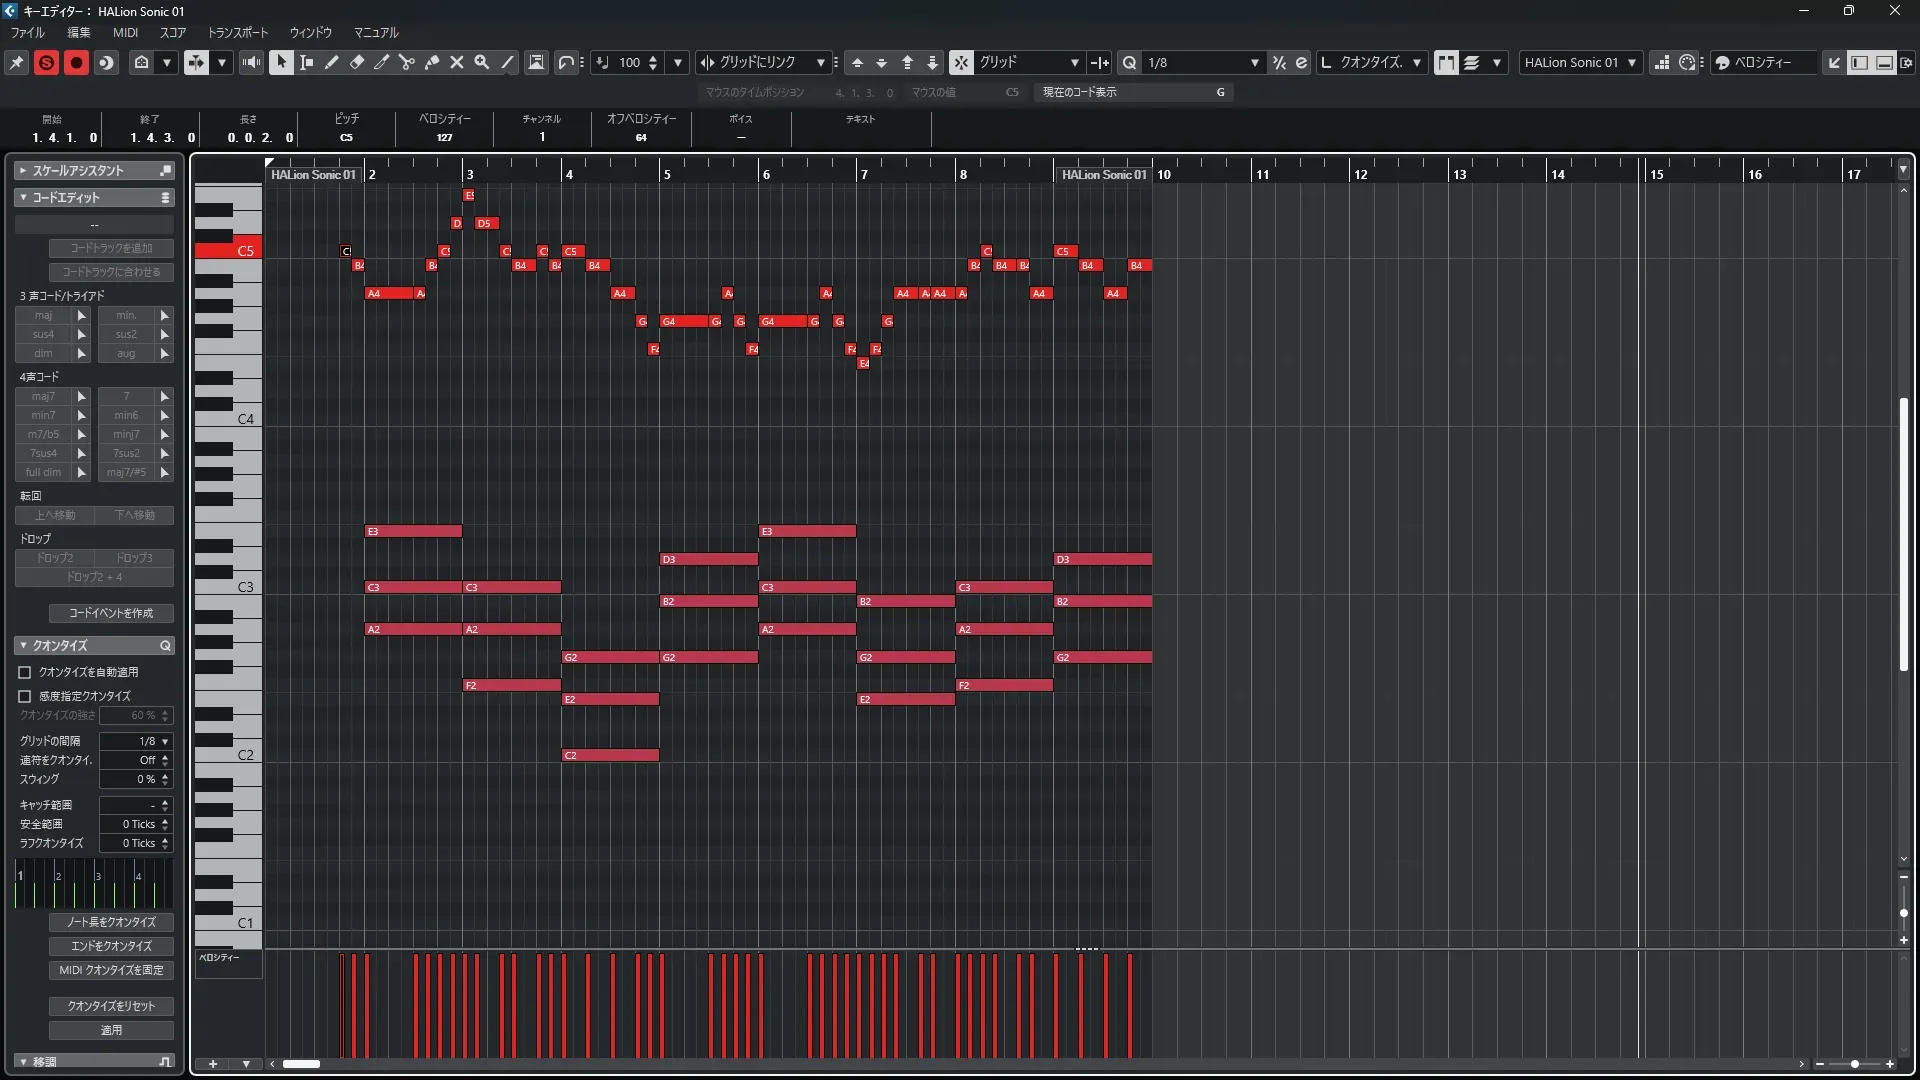Toggle Snap on/off button
The height and width of the screenshot is (1080, 1920).
pyautogui.click(x=960, y=62)
